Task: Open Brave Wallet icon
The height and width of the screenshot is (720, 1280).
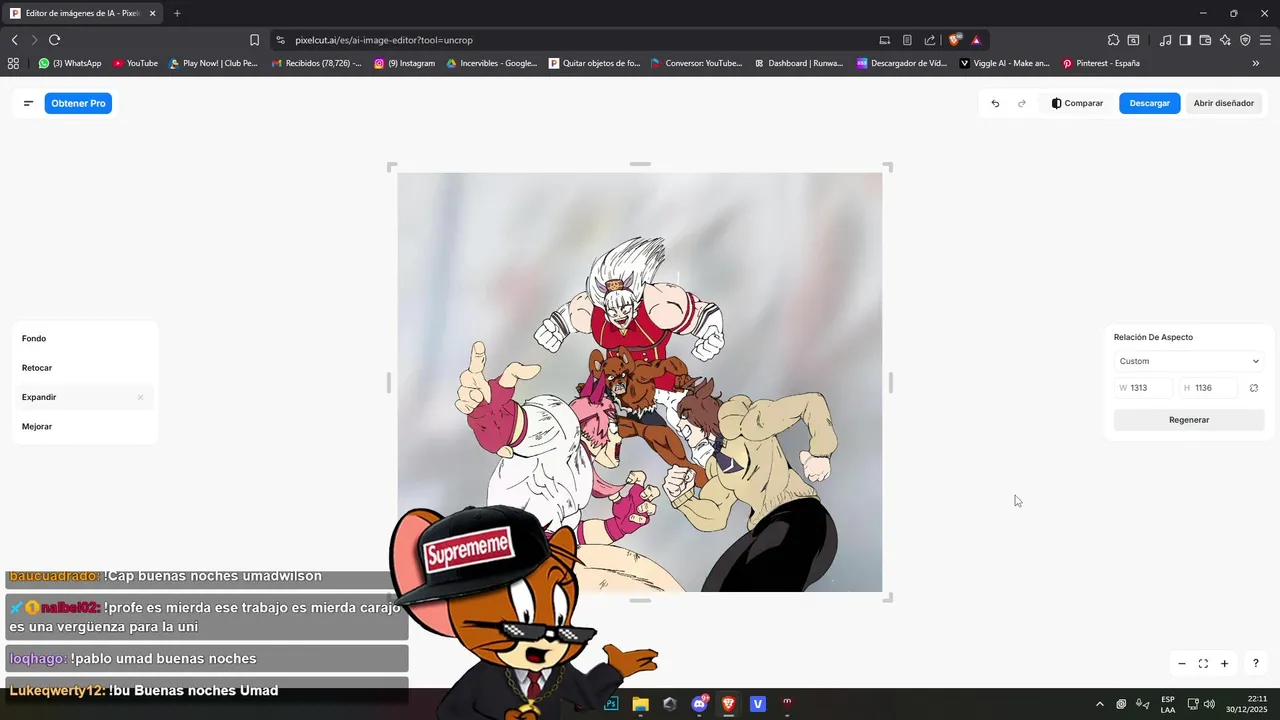Action: (1205, 40)
